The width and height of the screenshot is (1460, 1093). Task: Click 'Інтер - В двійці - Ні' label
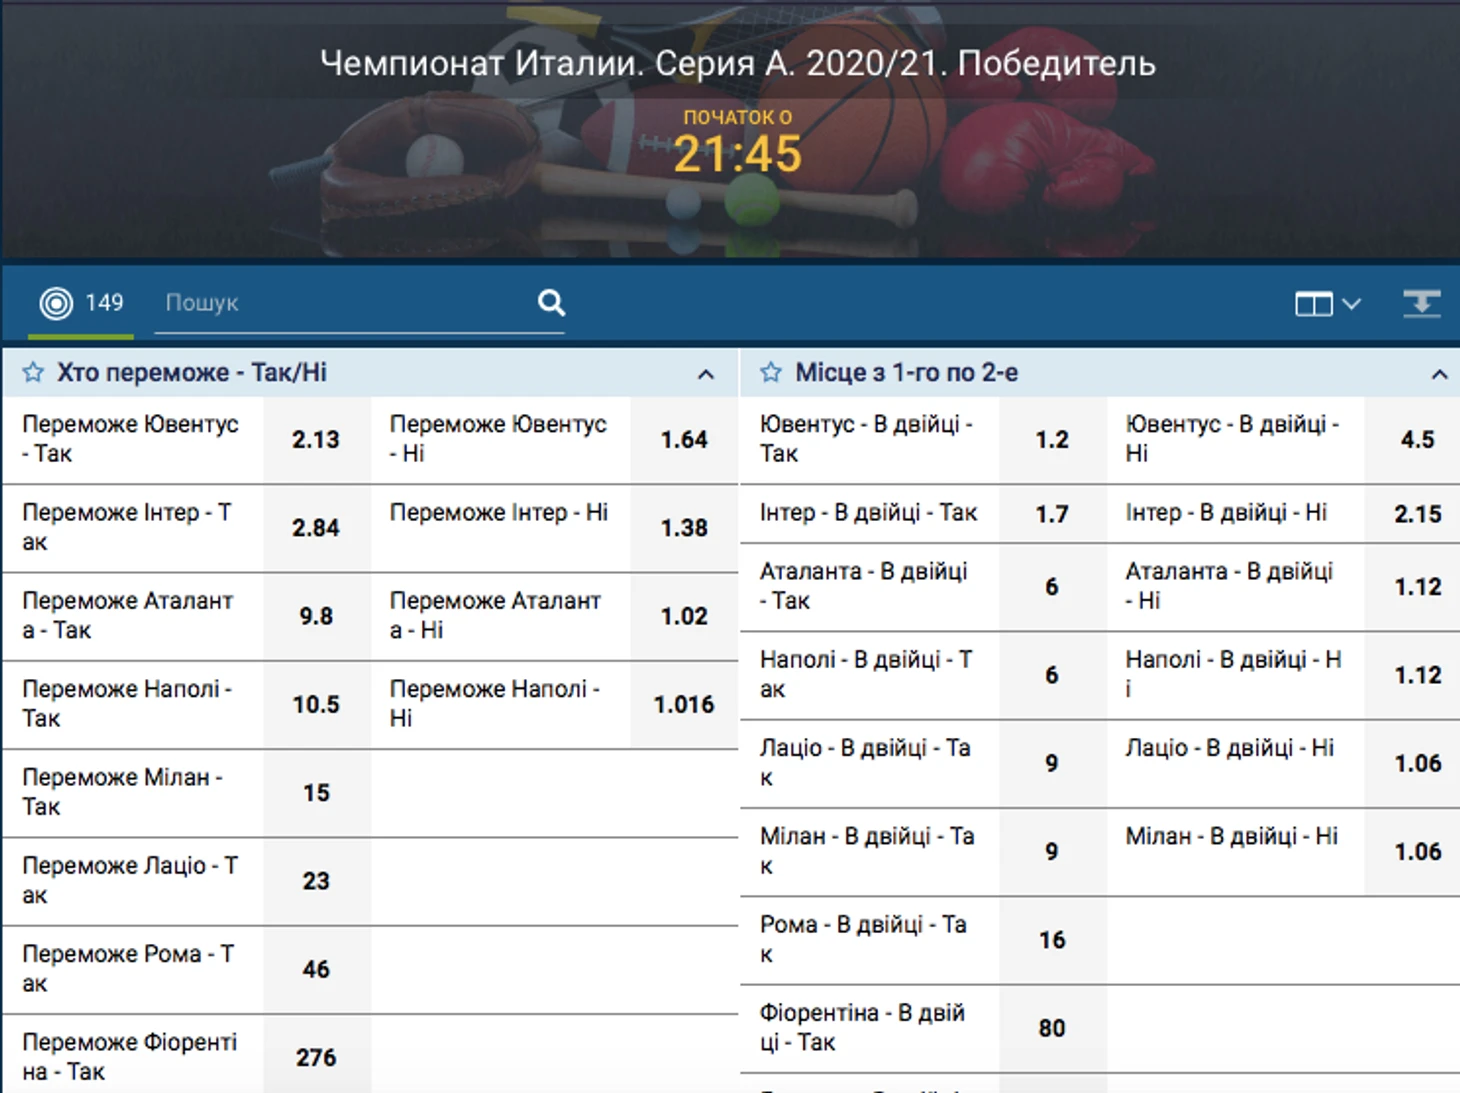click(x=1226, y=513)
